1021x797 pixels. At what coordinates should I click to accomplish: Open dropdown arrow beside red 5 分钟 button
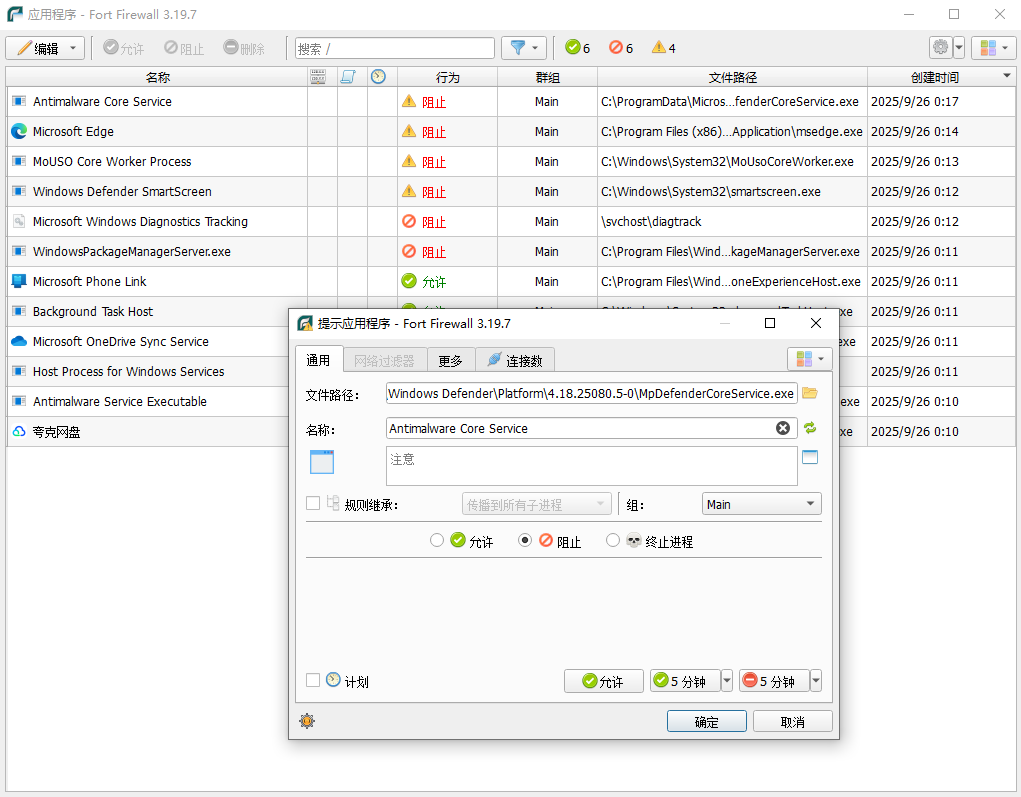816,681
